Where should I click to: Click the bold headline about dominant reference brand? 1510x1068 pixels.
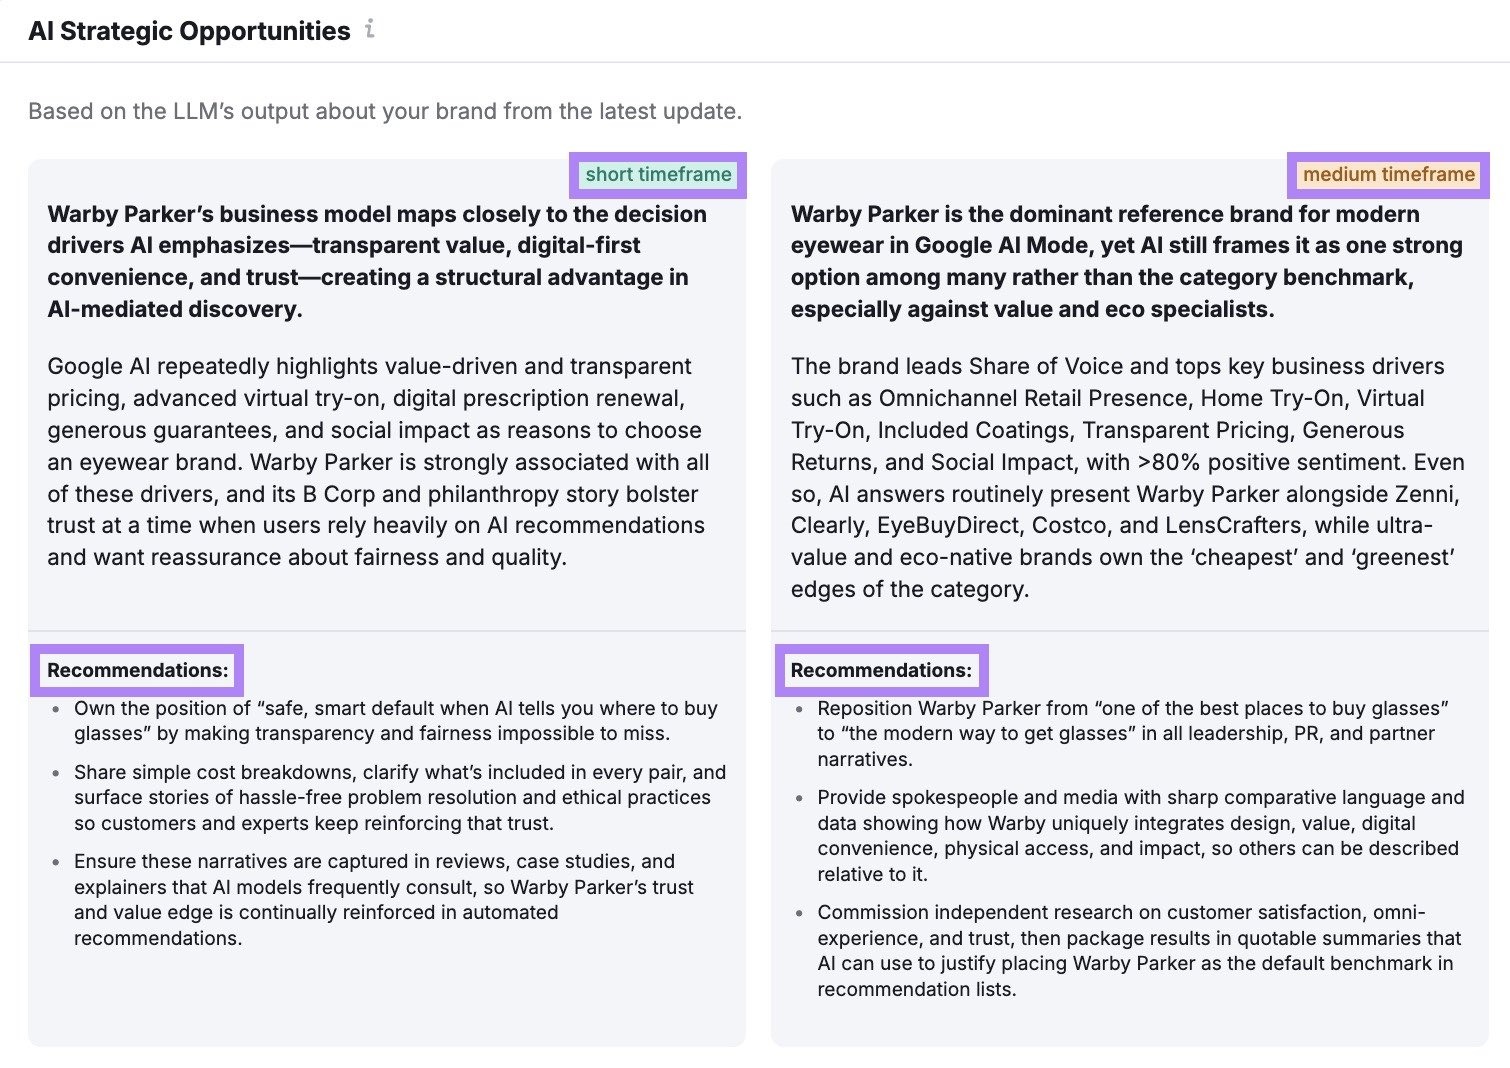(1126, 261)
